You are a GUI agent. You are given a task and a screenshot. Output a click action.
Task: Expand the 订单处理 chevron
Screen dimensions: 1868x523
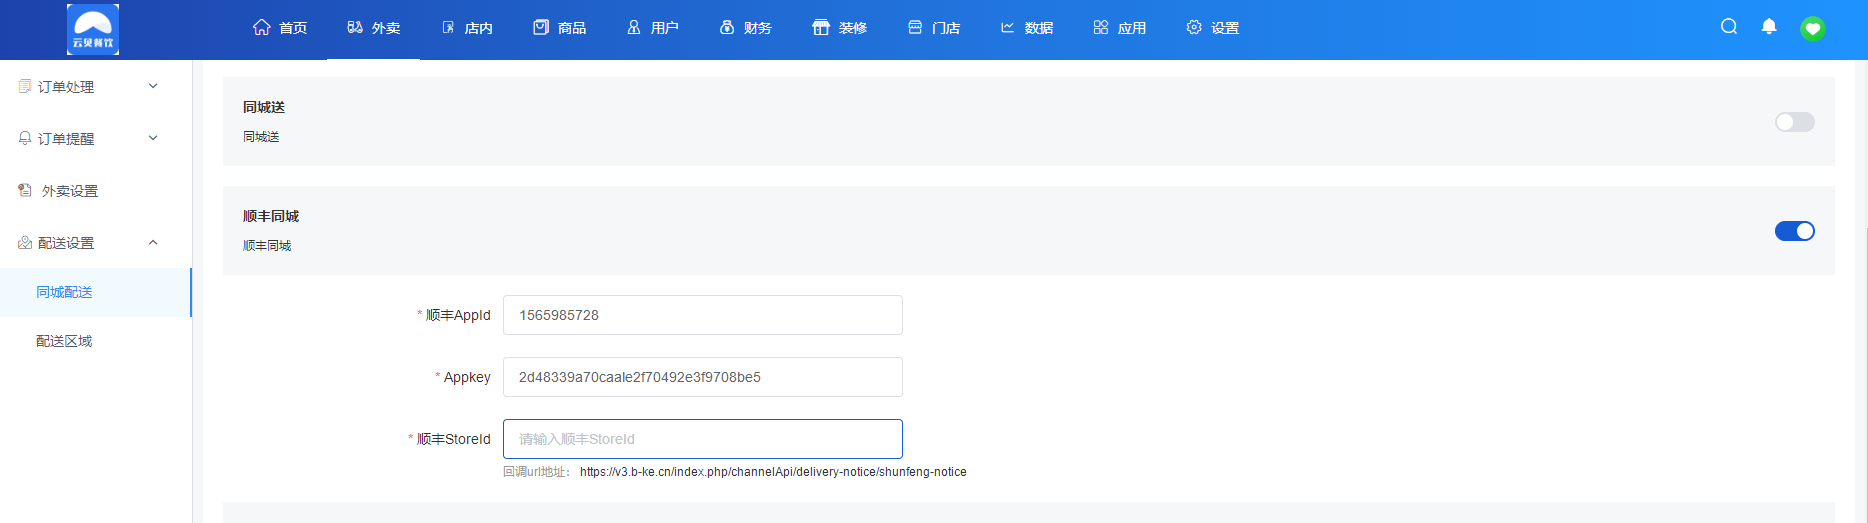153,86
